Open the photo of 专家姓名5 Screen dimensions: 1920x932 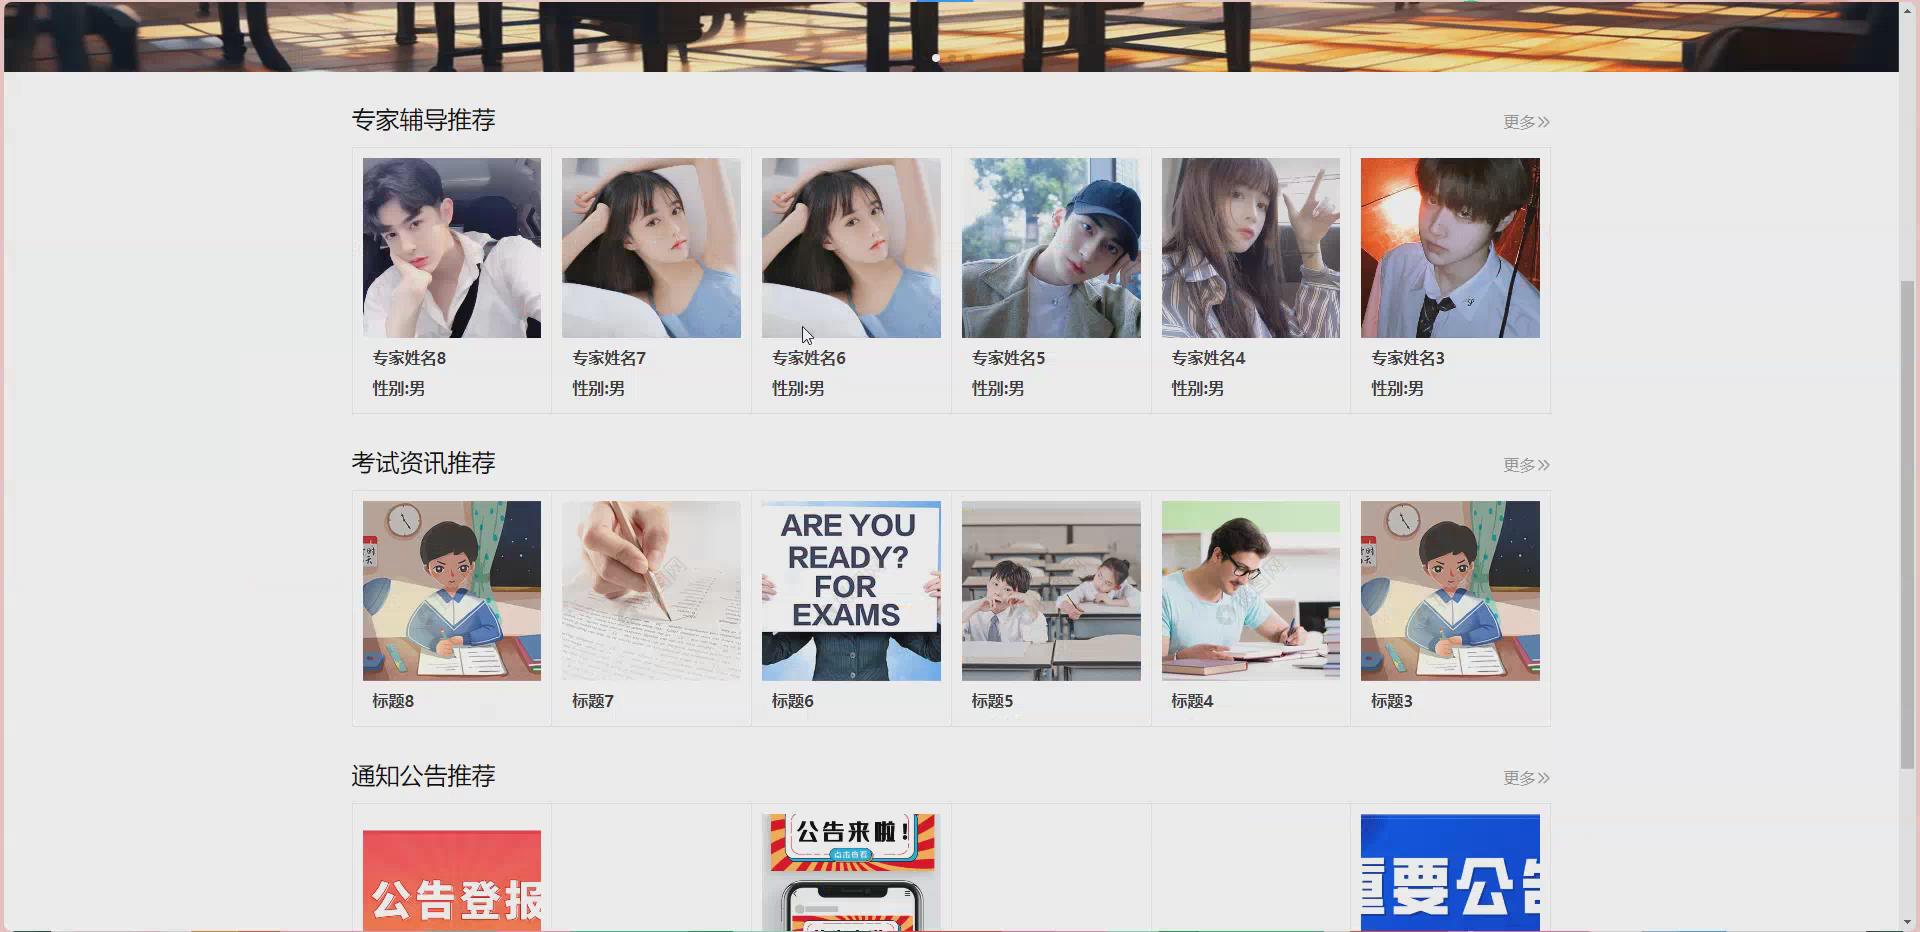tap(1051, 248)
